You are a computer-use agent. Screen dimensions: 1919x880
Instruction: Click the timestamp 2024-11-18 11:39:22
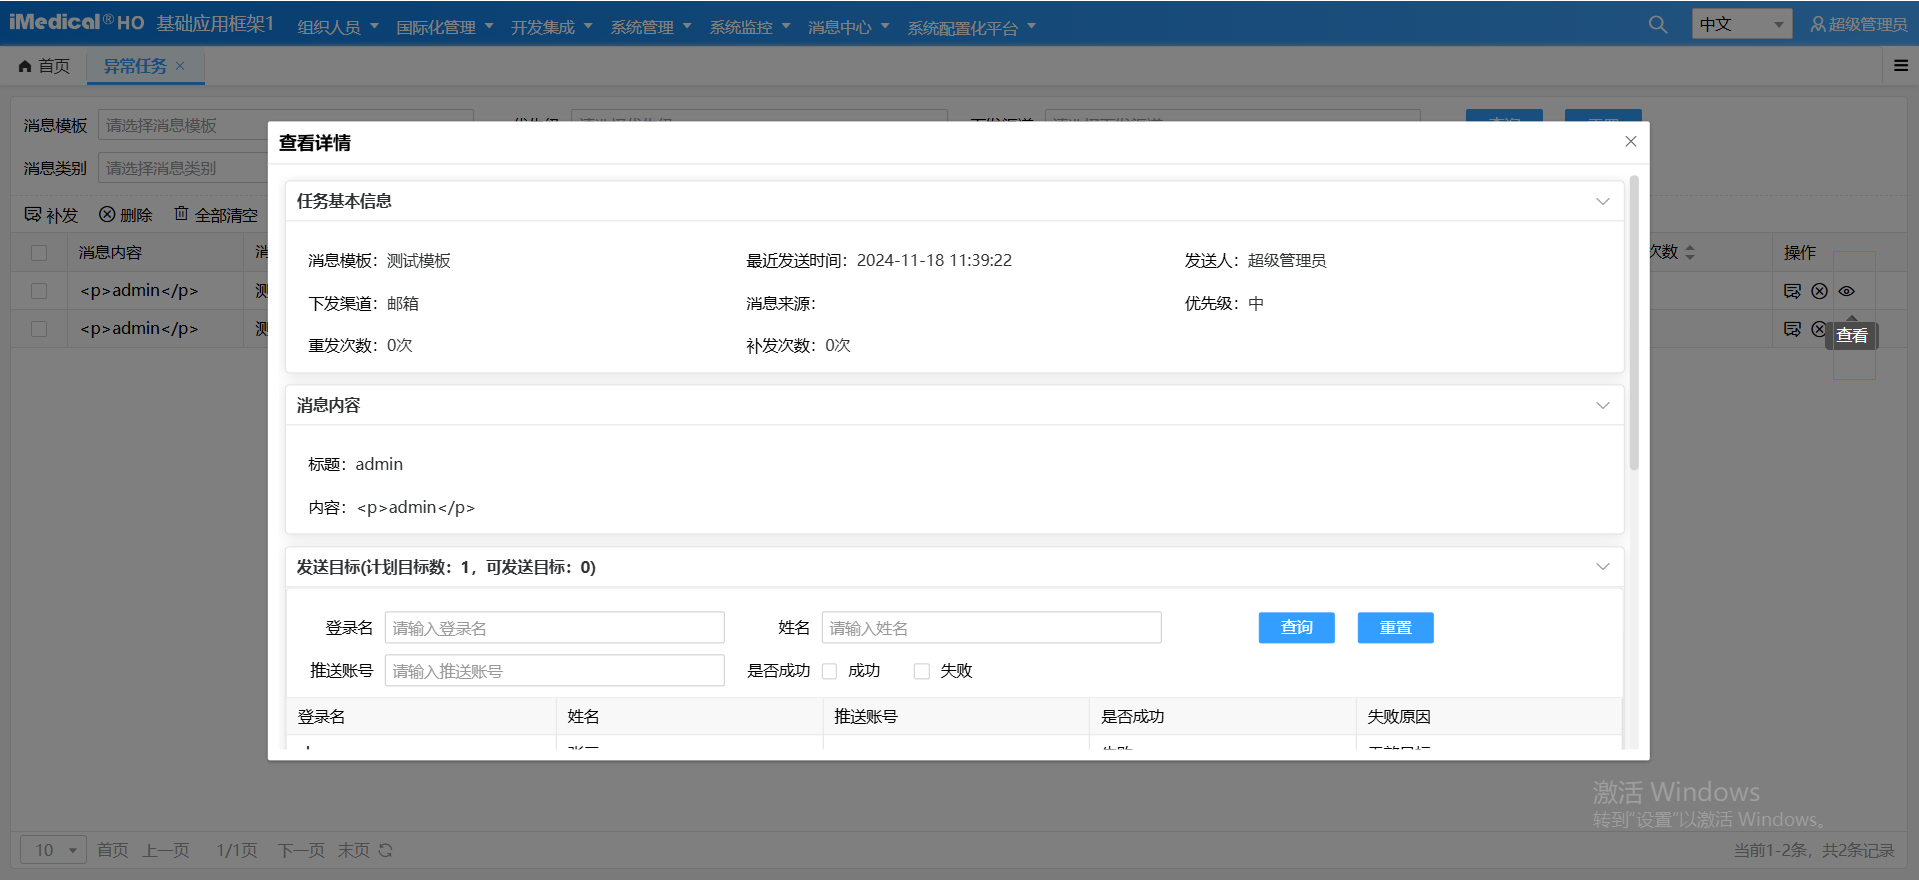[x=934, y=260]
